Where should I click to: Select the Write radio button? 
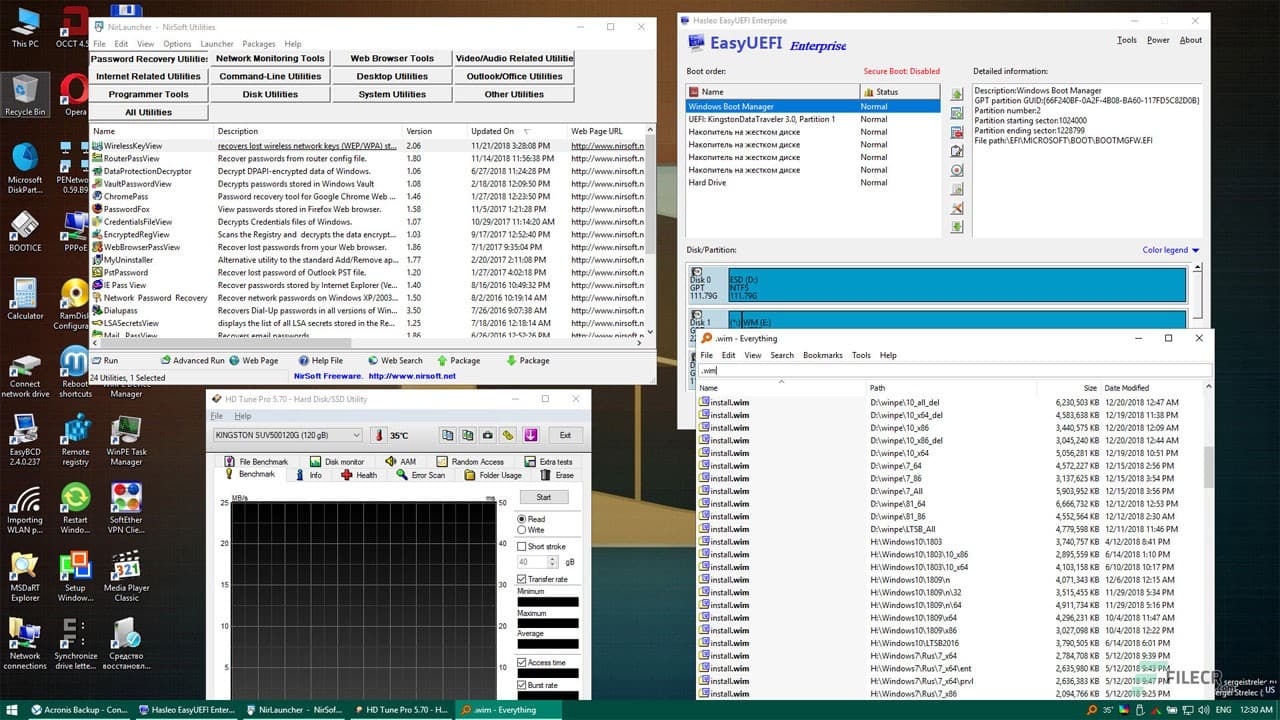tap(522, 530)
